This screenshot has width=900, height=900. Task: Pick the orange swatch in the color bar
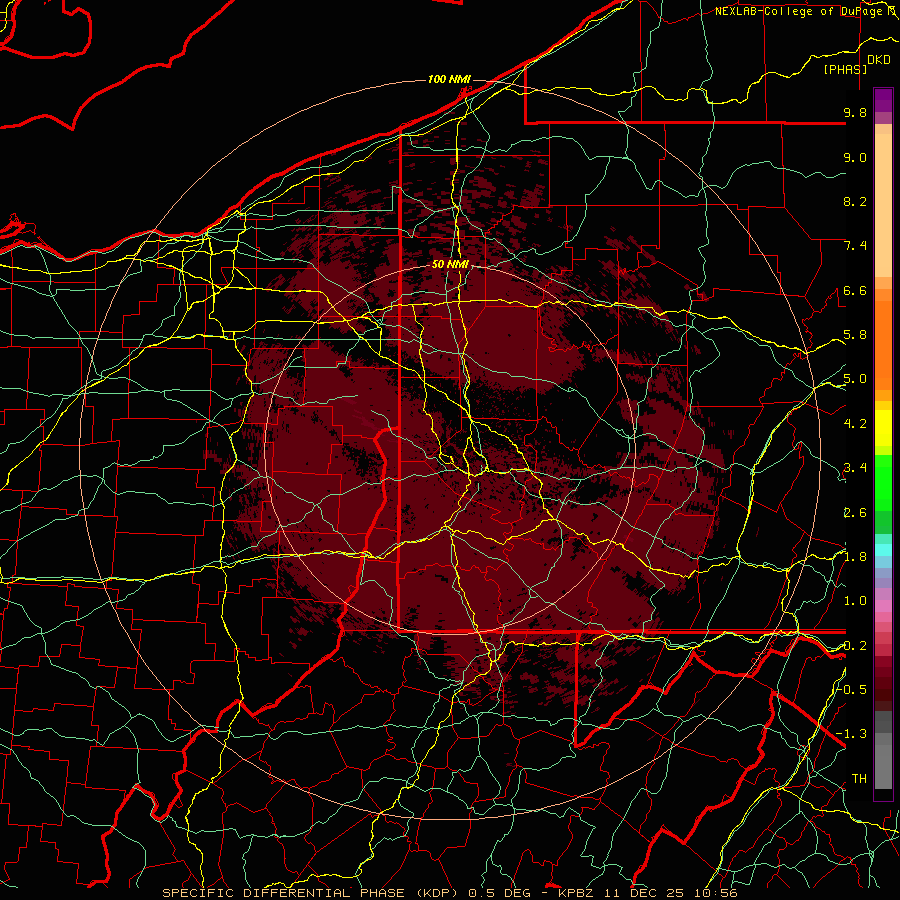(x=883, y=345)
